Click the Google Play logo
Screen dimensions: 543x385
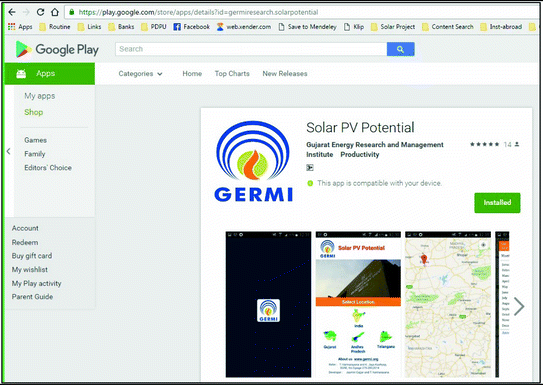[x=57, y=49]
